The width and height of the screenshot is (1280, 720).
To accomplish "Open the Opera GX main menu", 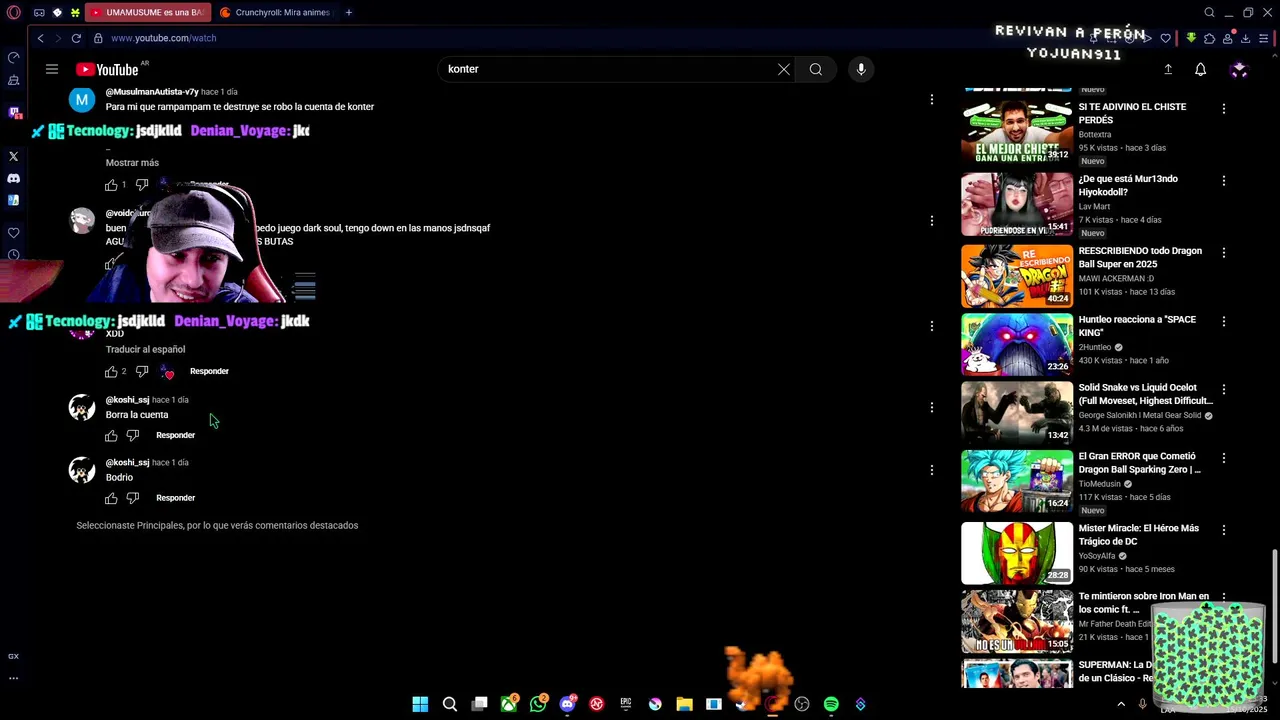I will (14, 13).
